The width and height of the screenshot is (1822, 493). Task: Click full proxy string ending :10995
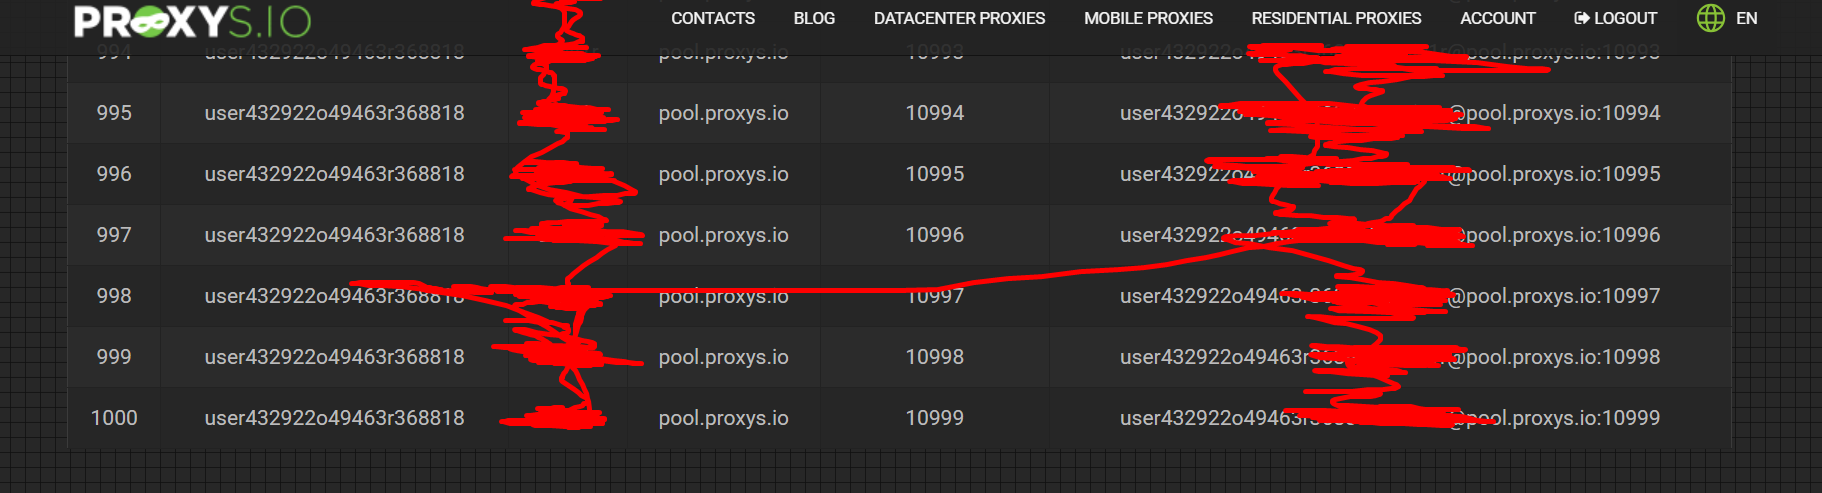pos(1390,174)
